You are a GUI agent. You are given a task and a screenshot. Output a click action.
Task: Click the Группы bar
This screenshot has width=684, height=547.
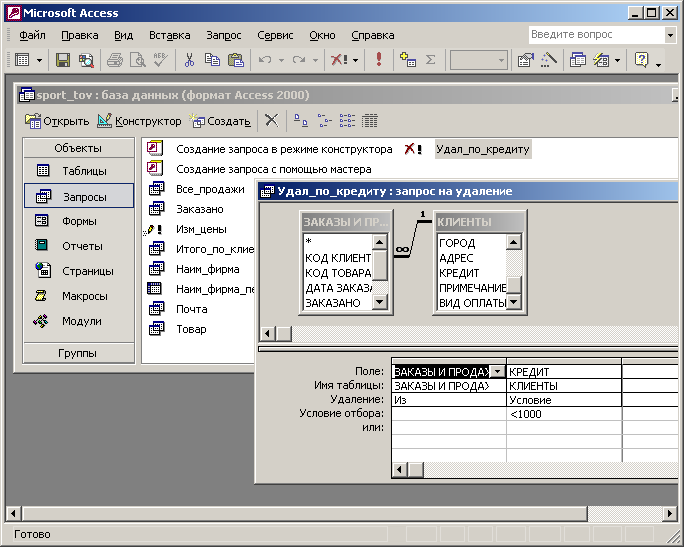tap(79, 353)
